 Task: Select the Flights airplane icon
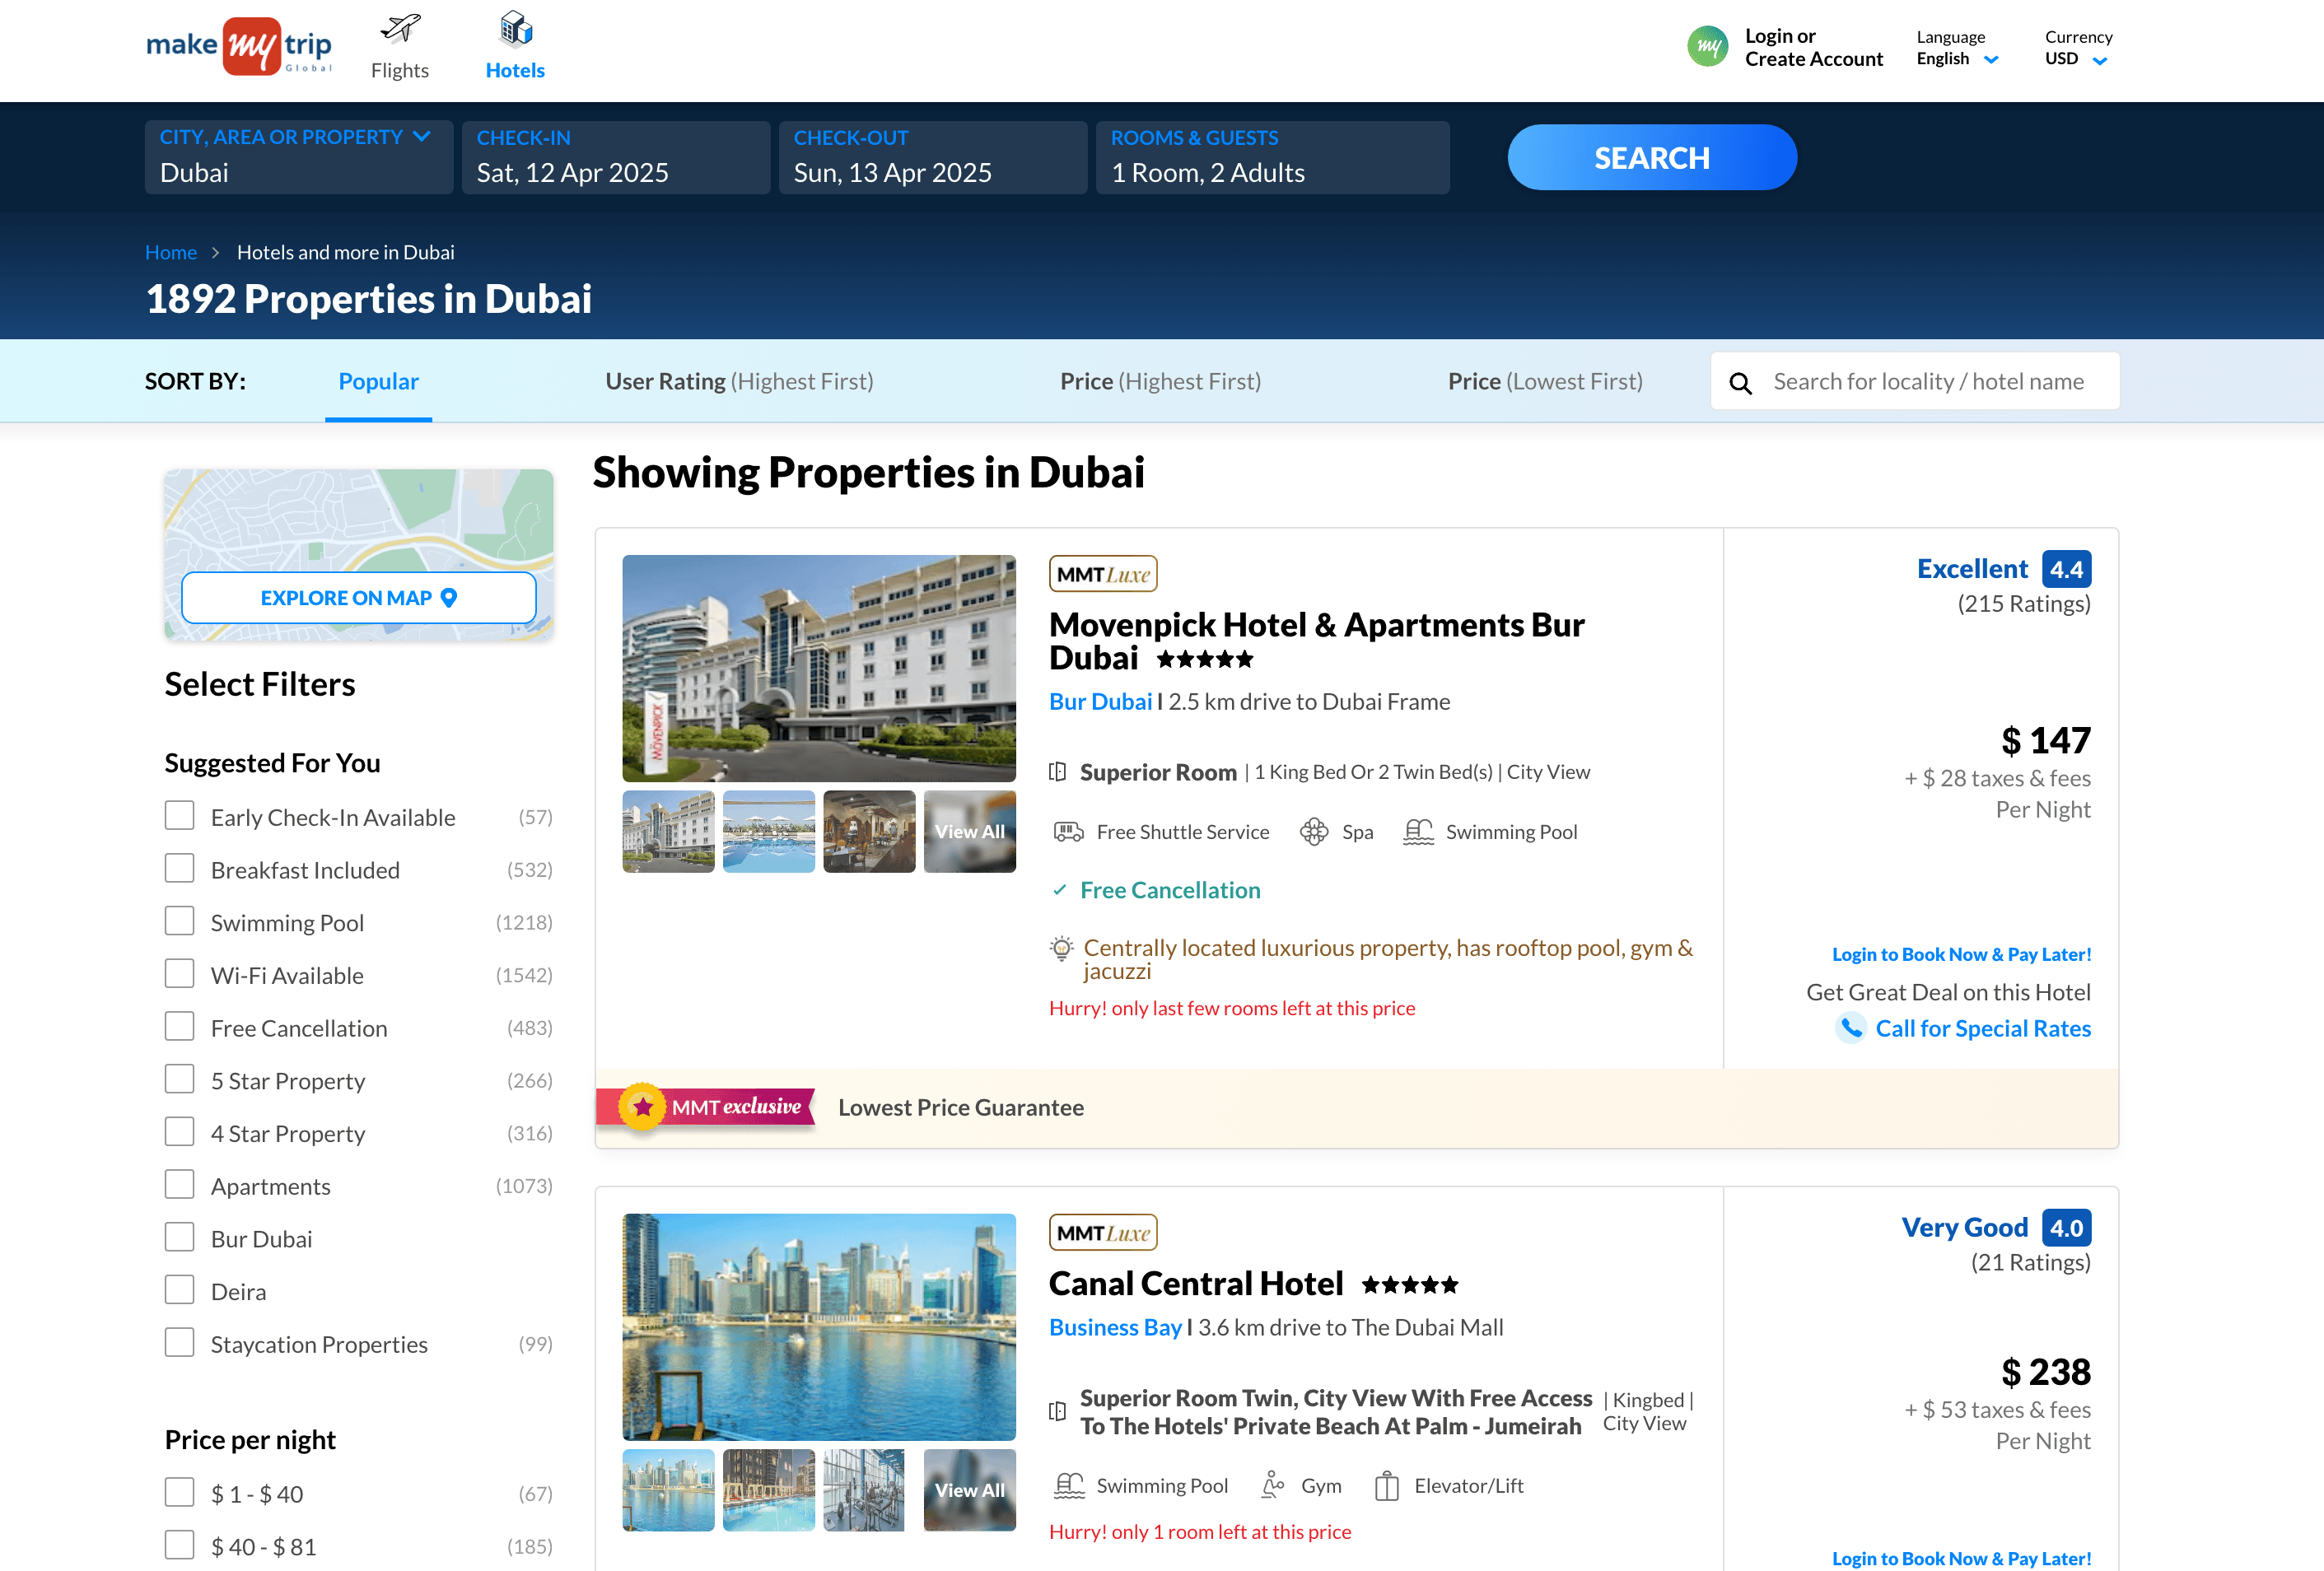400,29
